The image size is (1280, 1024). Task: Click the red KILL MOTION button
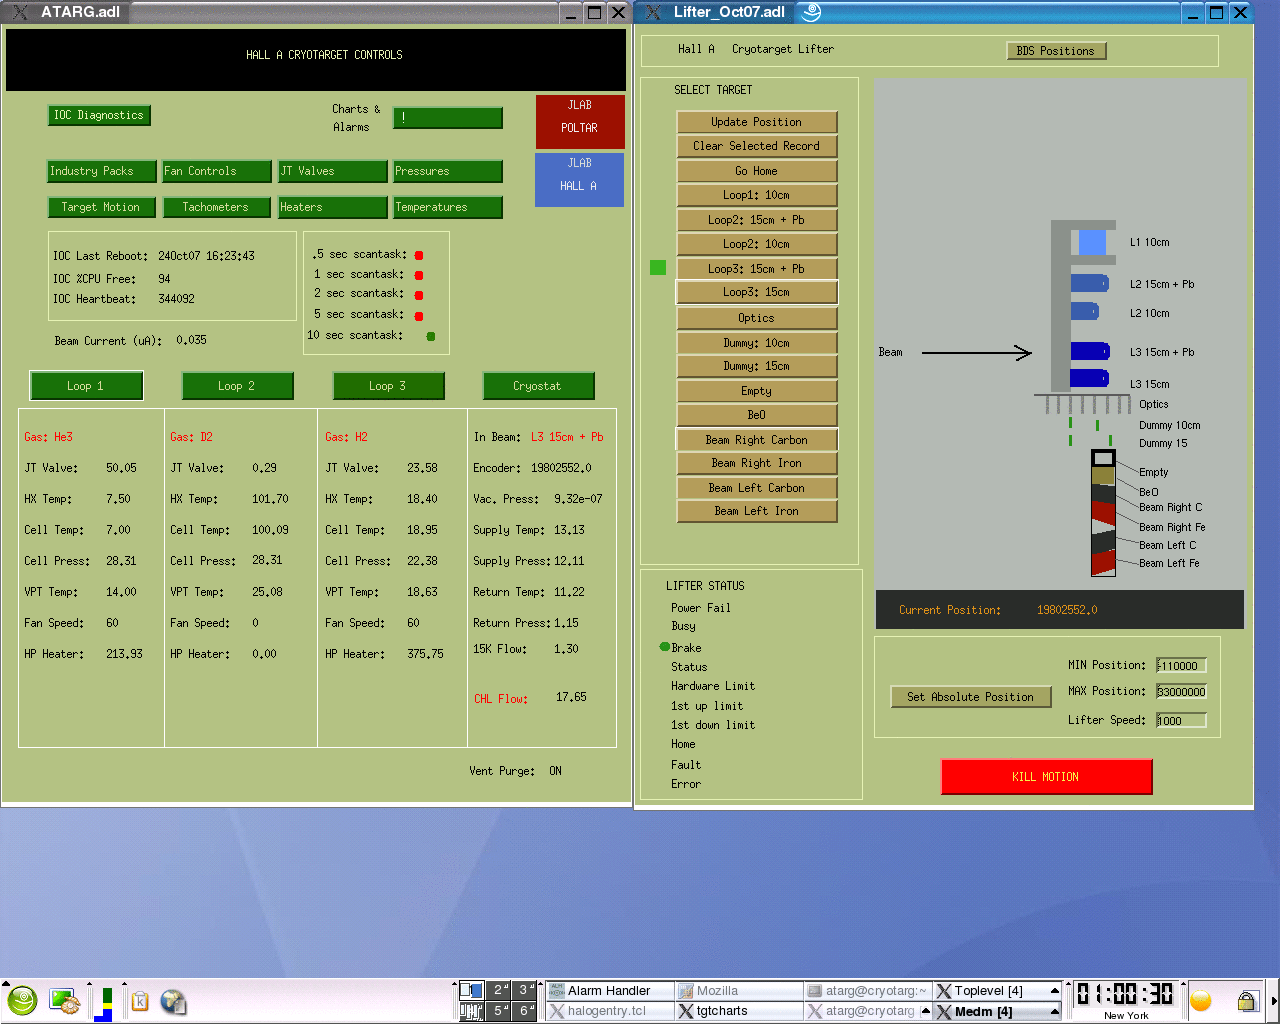[1046, 777]
